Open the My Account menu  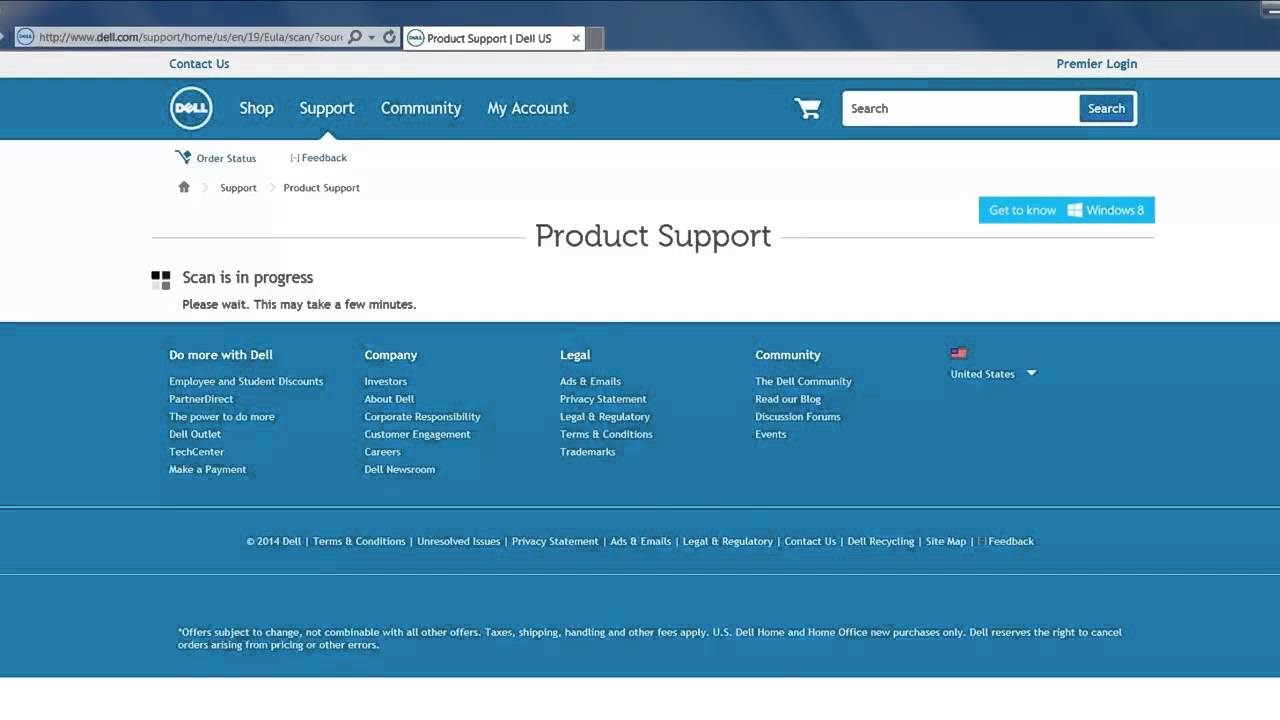click(528, 108)
